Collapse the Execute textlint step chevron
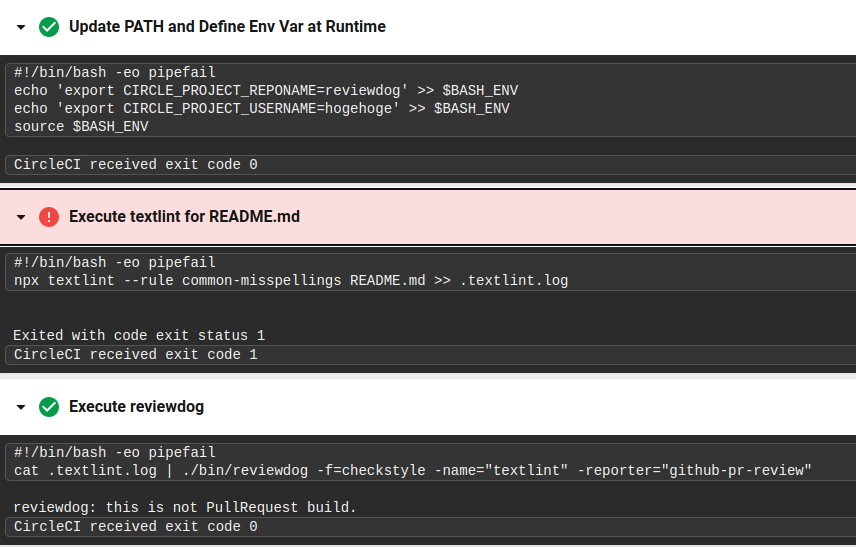This screenshot has width=856, height=547. coord(21,217)
